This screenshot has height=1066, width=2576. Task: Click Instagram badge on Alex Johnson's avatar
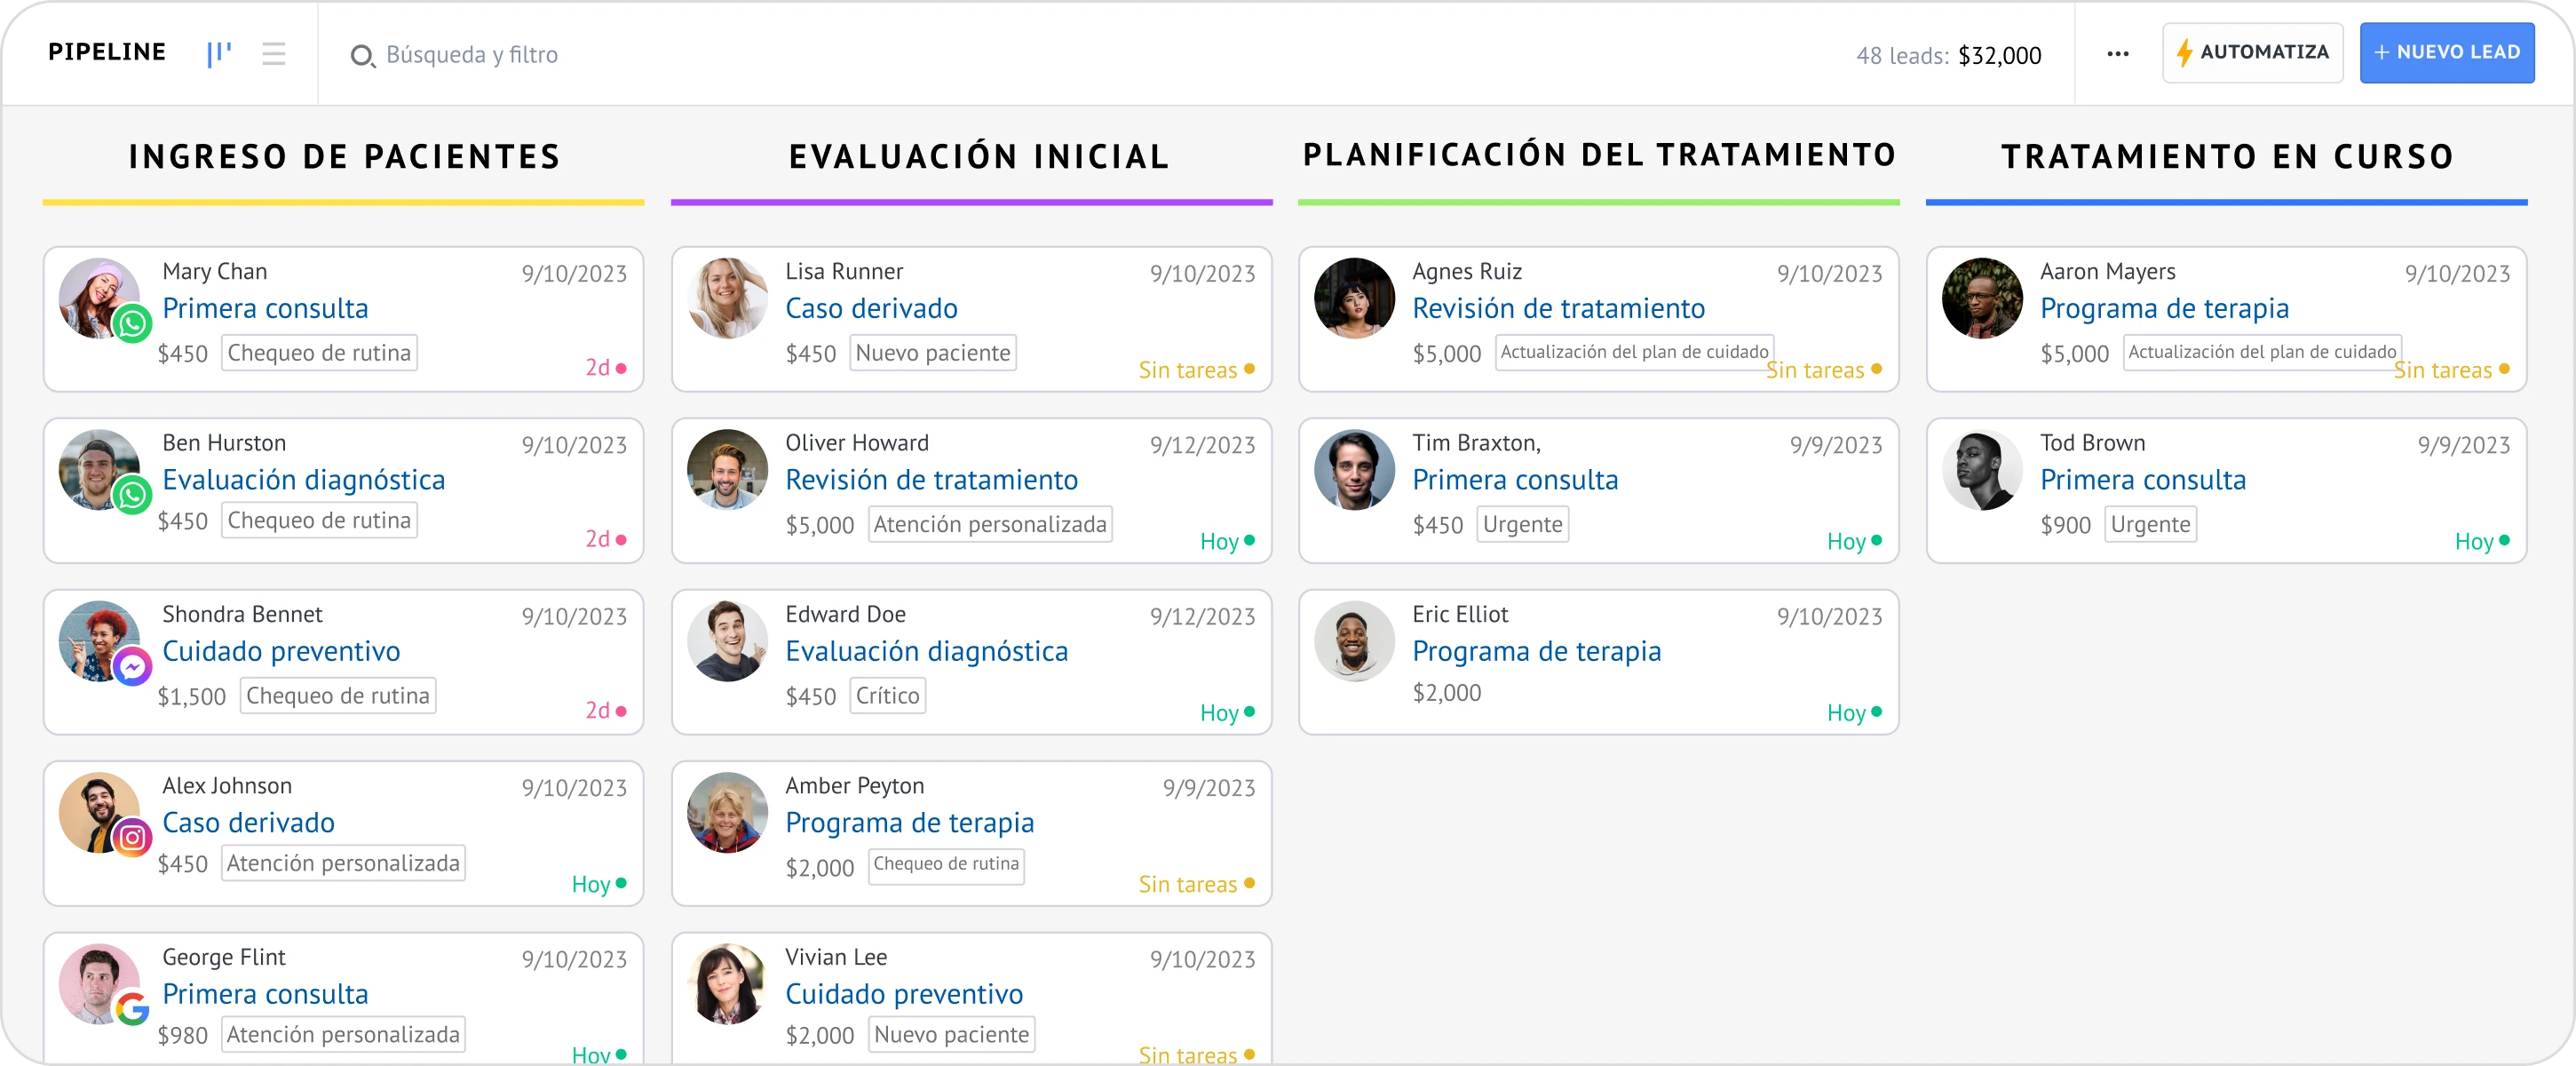[x=132, y=838]
